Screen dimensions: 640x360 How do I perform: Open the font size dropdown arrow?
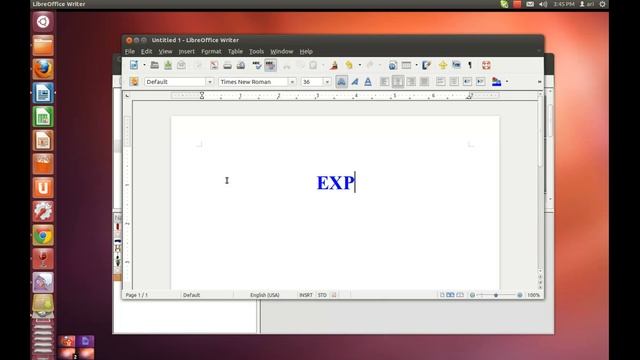click(327, 82)
